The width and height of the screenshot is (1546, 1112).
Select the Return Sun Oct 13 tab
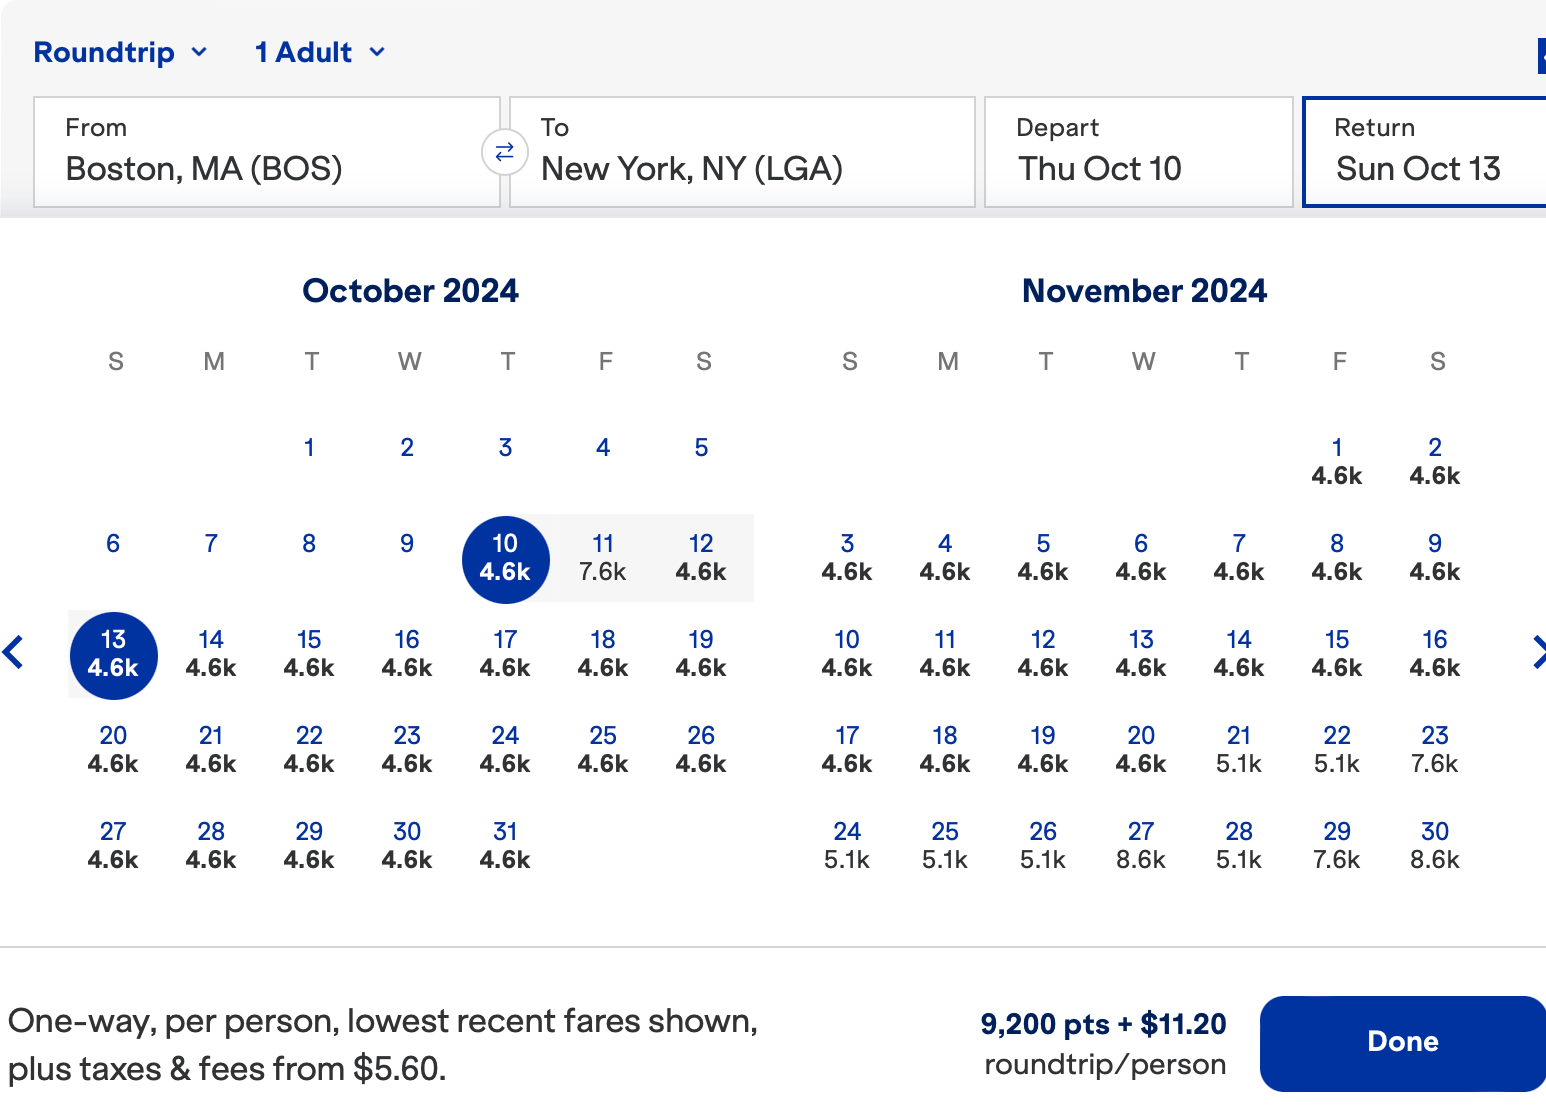(1423, 152)
